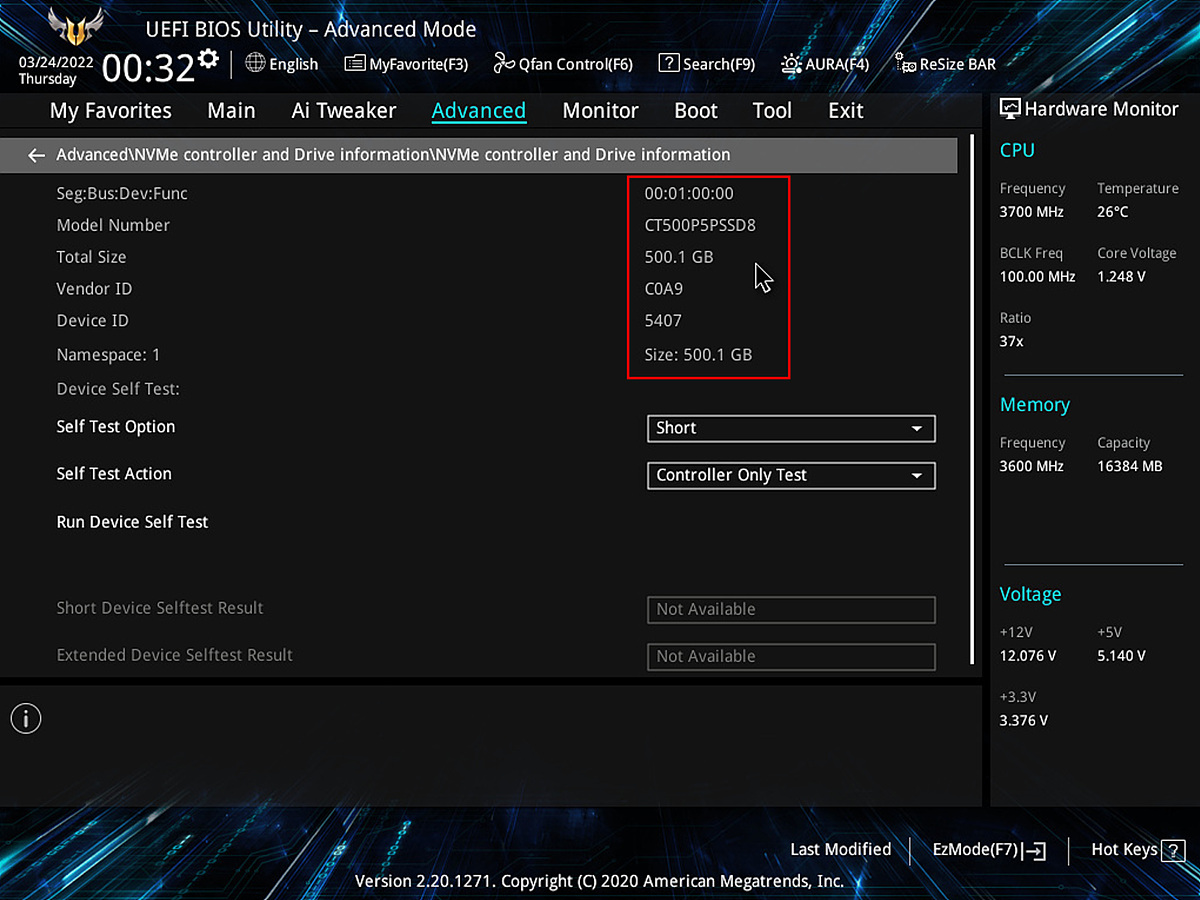Click Short Device Selftest Result field
The image size is (1200, 900).
tap(791, 609)
